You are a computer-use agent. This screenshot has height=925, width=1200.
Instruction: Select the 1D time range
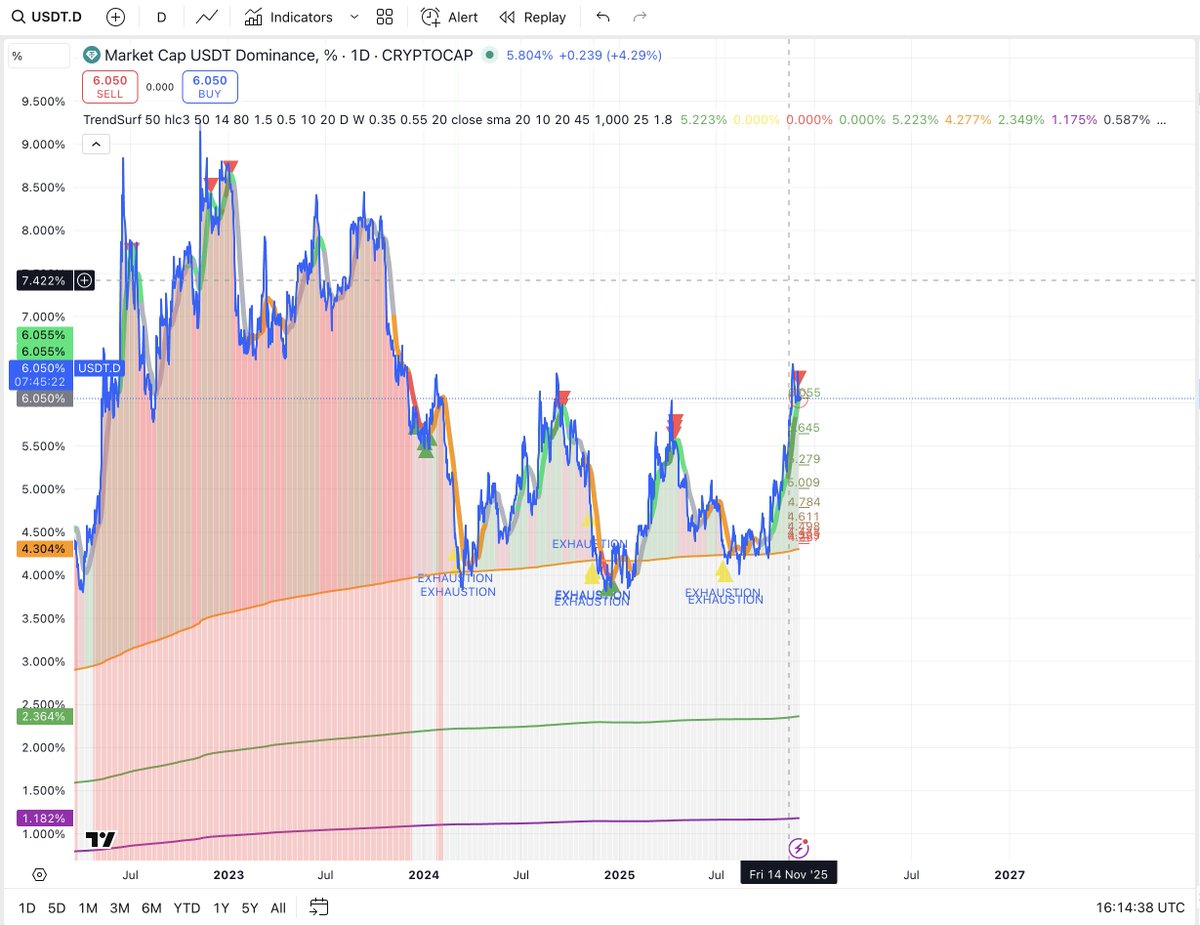point(27,908)
